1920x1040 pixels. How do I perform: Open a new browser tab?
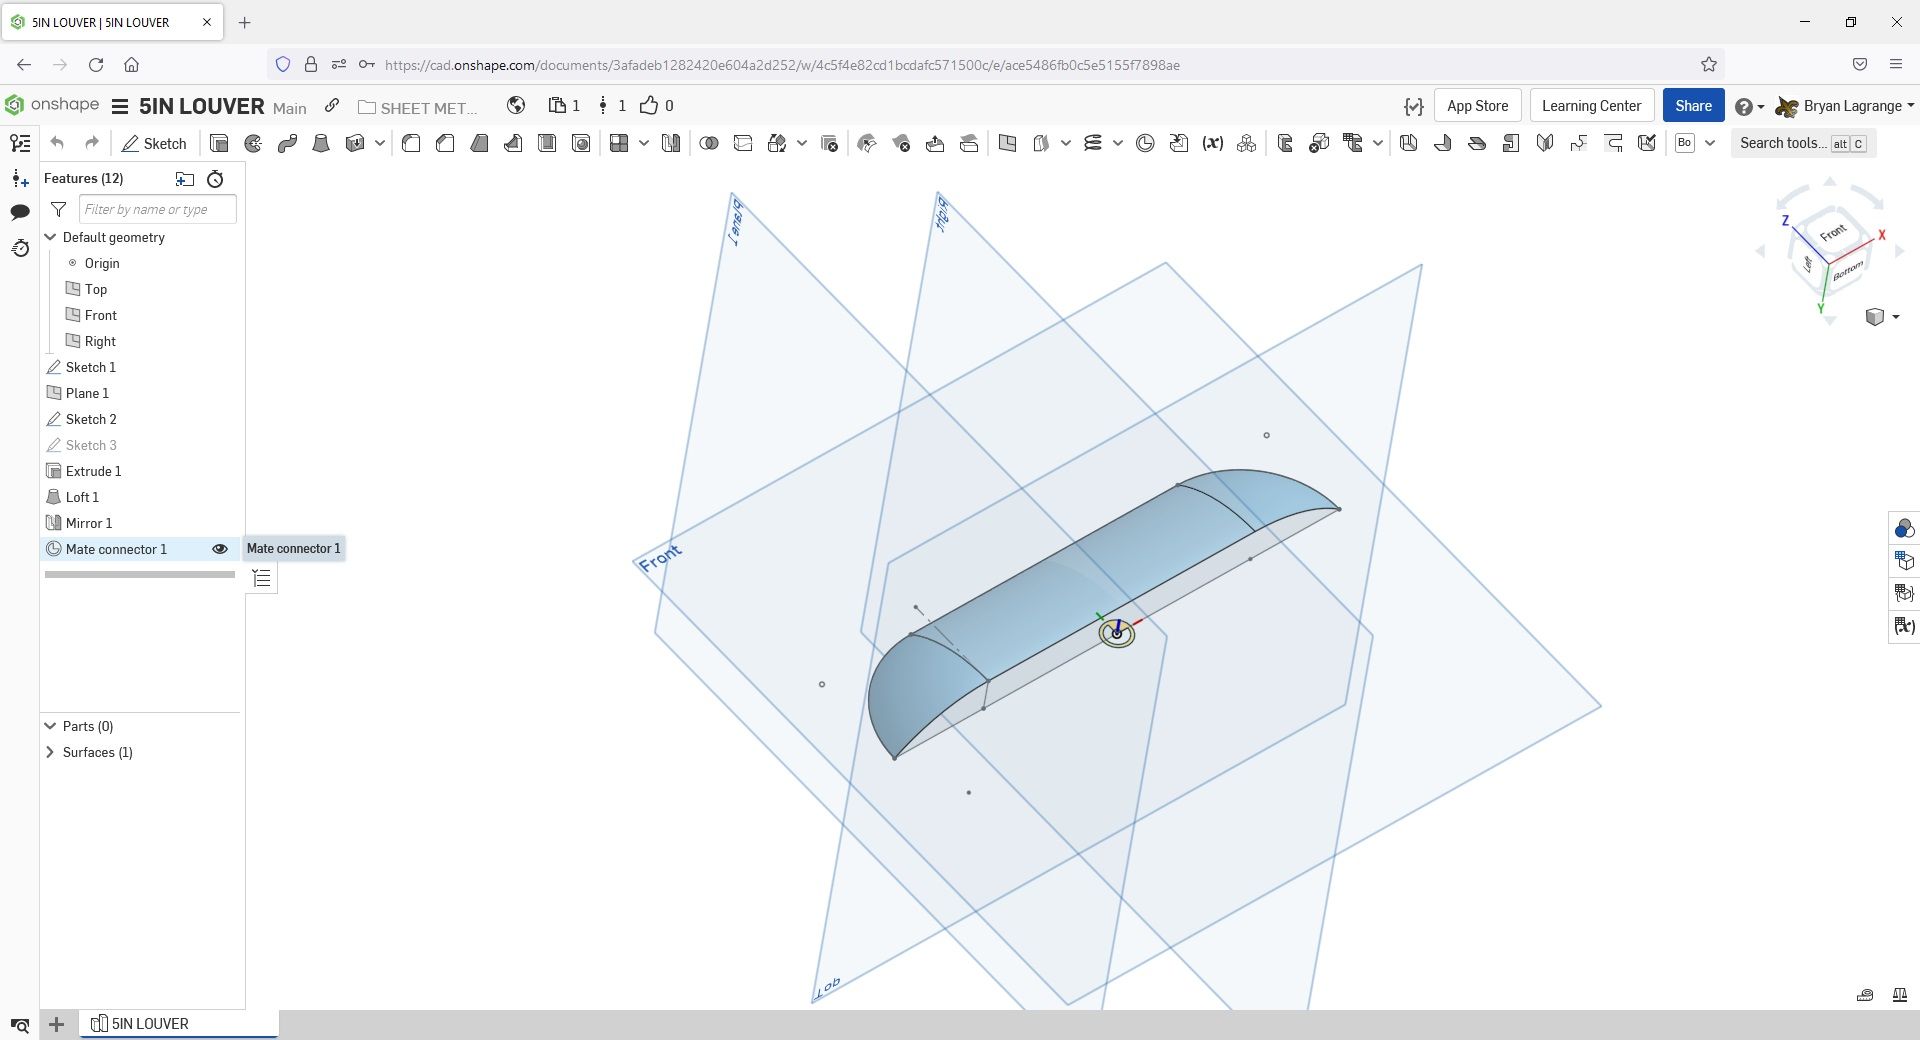[245, 22]
